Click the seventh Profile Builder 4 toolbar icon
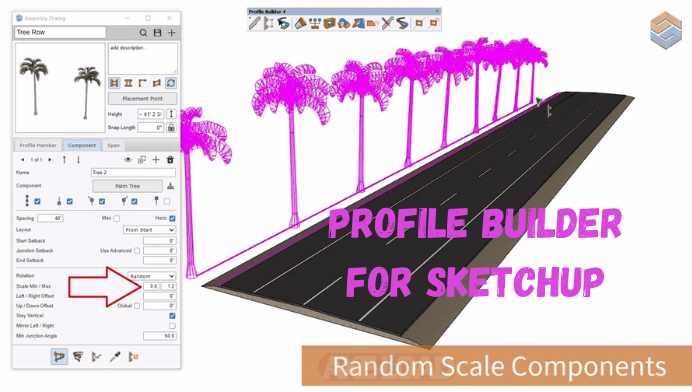 344,23
